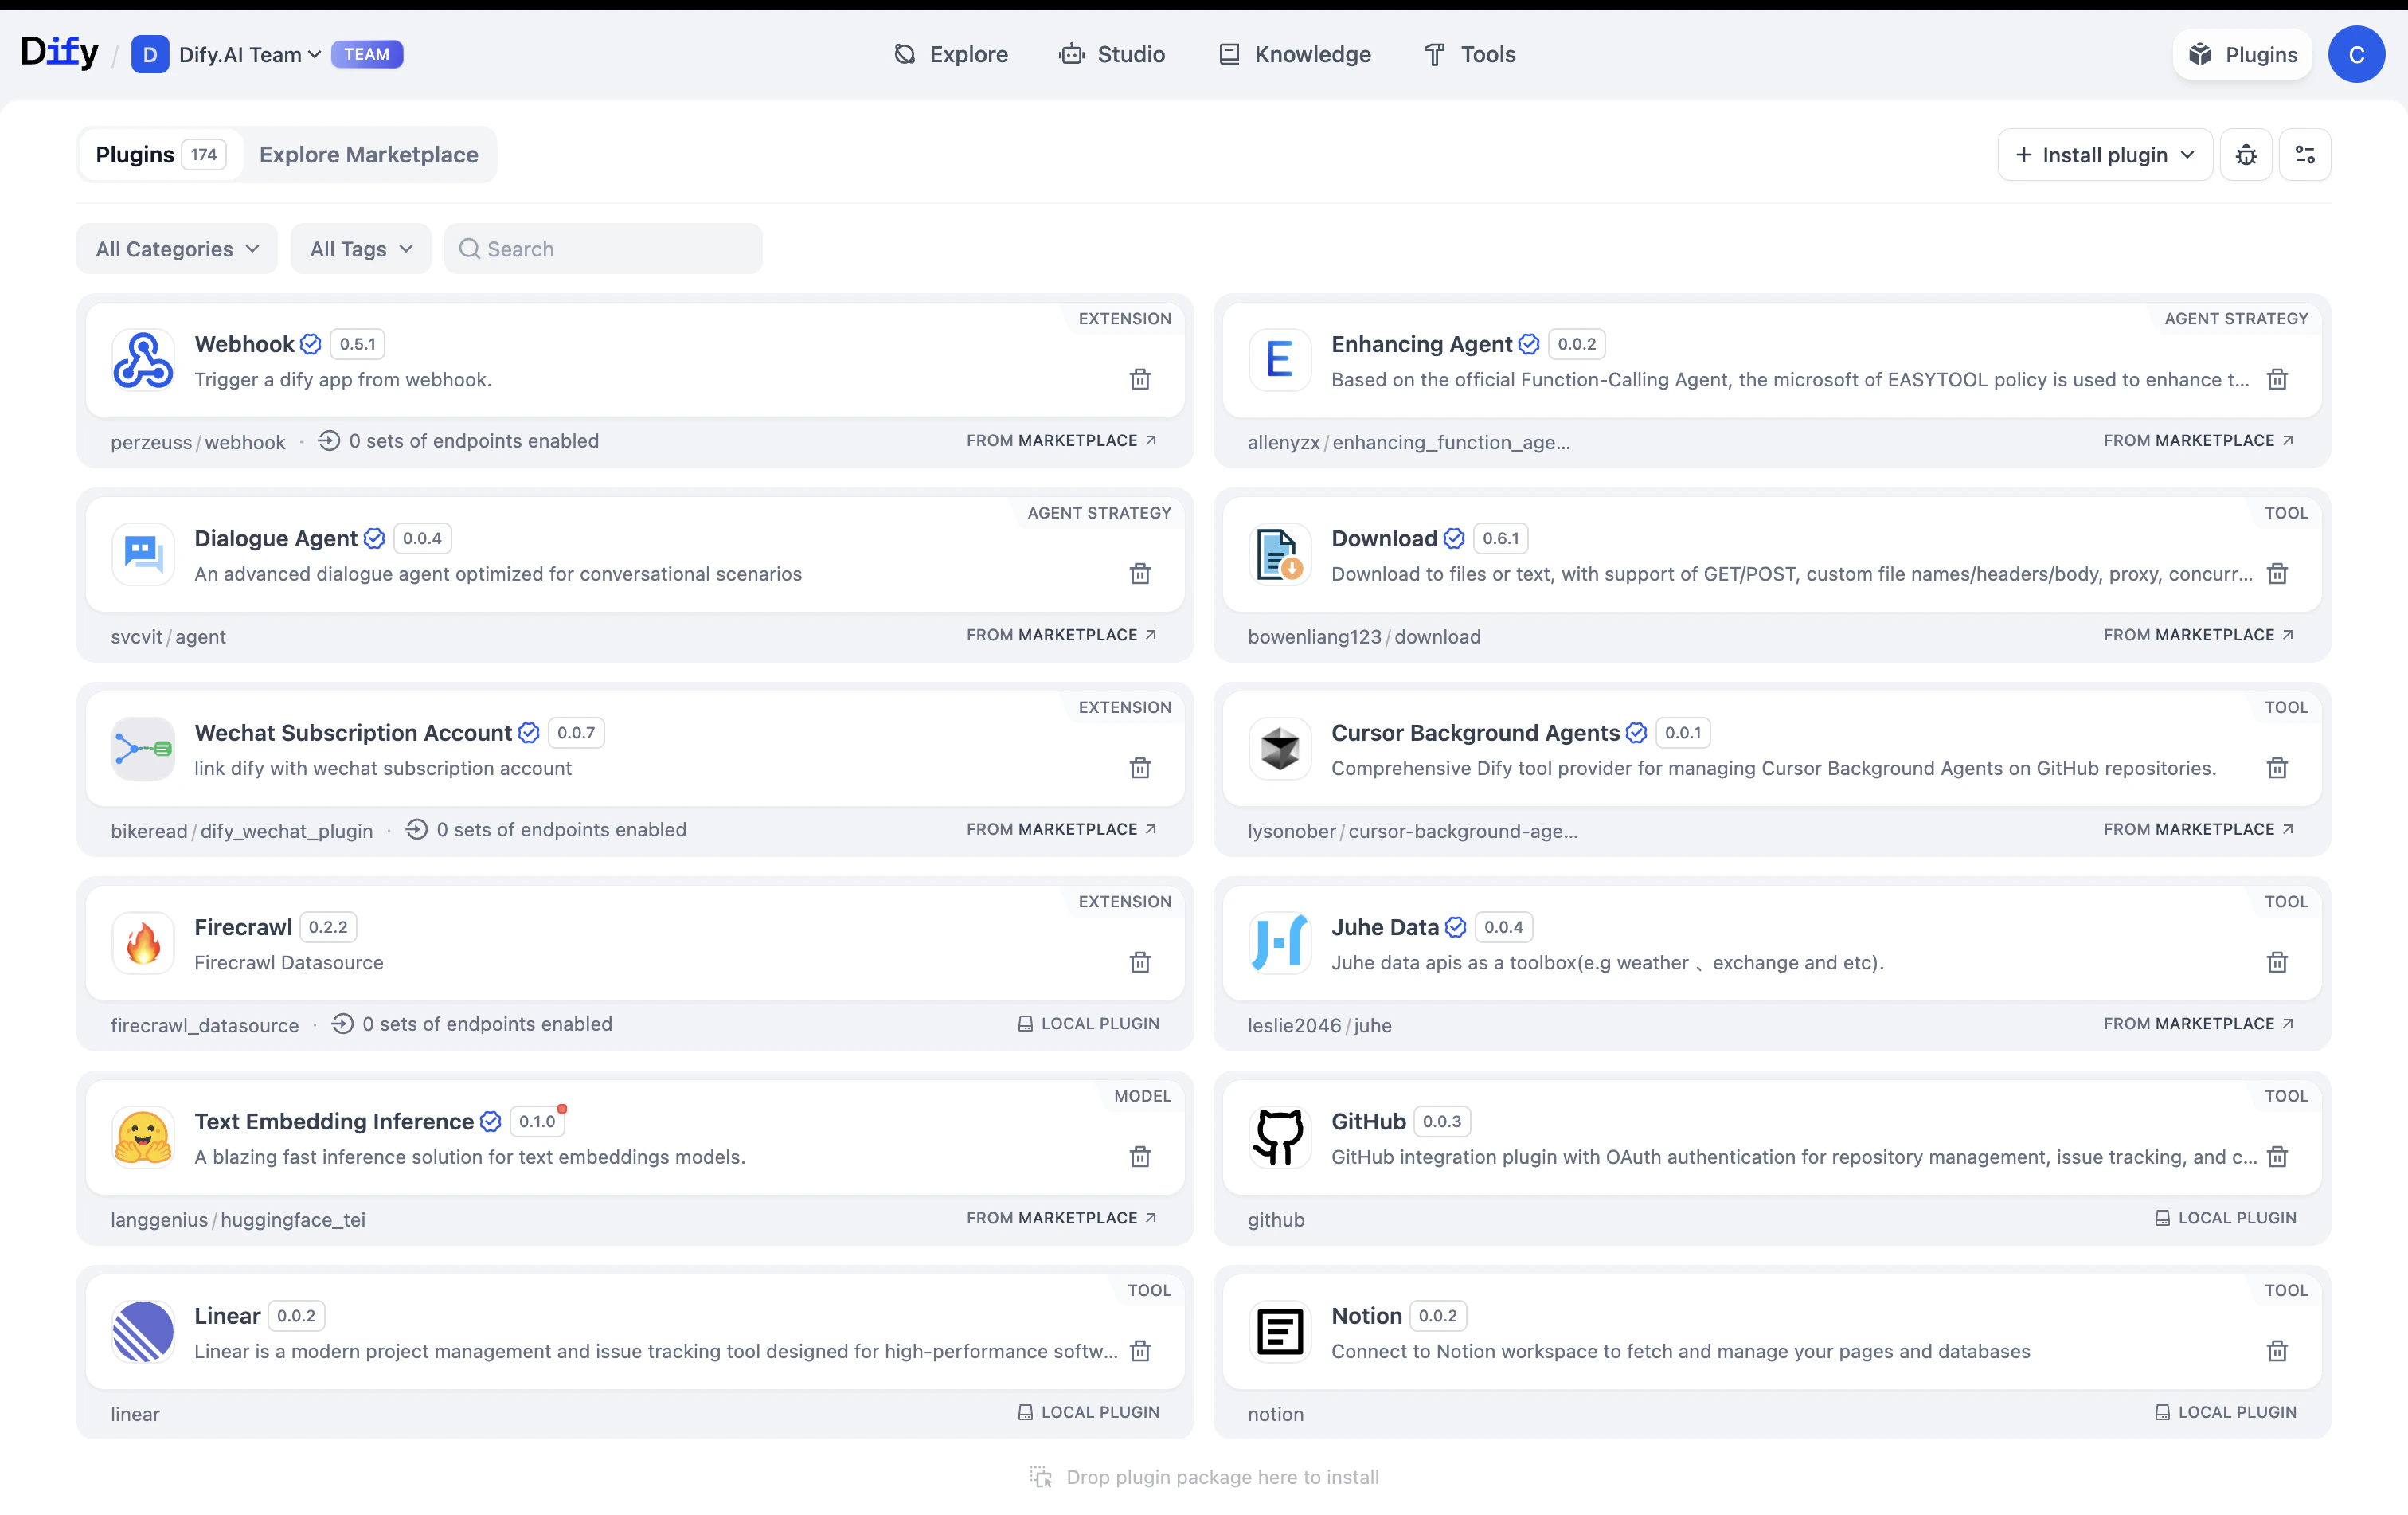2408x1515 pixels.
Task: Click the Firecrawl flame plugin icon
Action: click(x=143, y=943)
